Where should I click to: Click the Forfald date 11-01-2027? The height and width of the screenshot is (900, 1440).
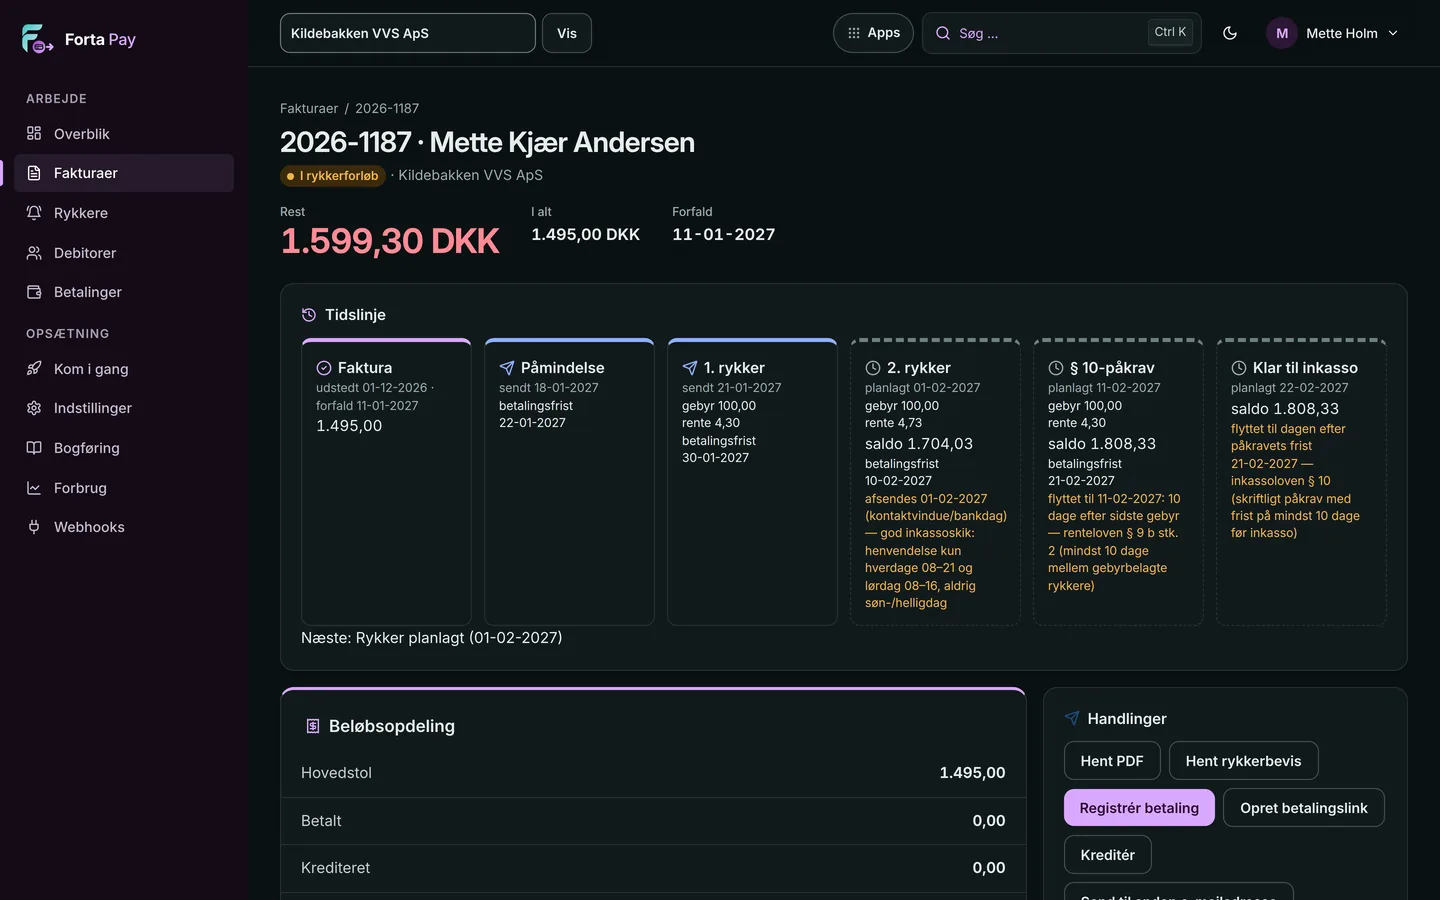724,234
